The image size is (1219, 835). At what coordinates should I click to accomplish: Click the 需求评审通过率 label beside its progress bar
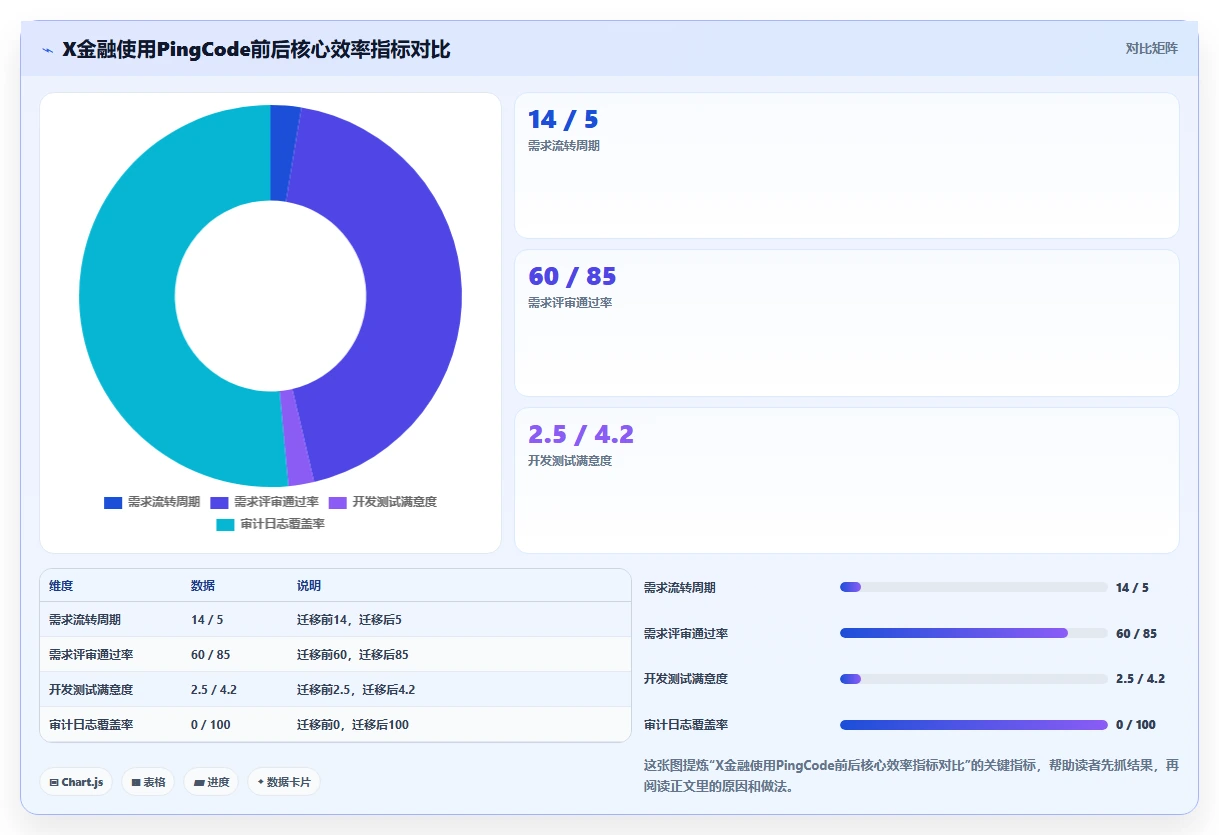pos(686,634)
